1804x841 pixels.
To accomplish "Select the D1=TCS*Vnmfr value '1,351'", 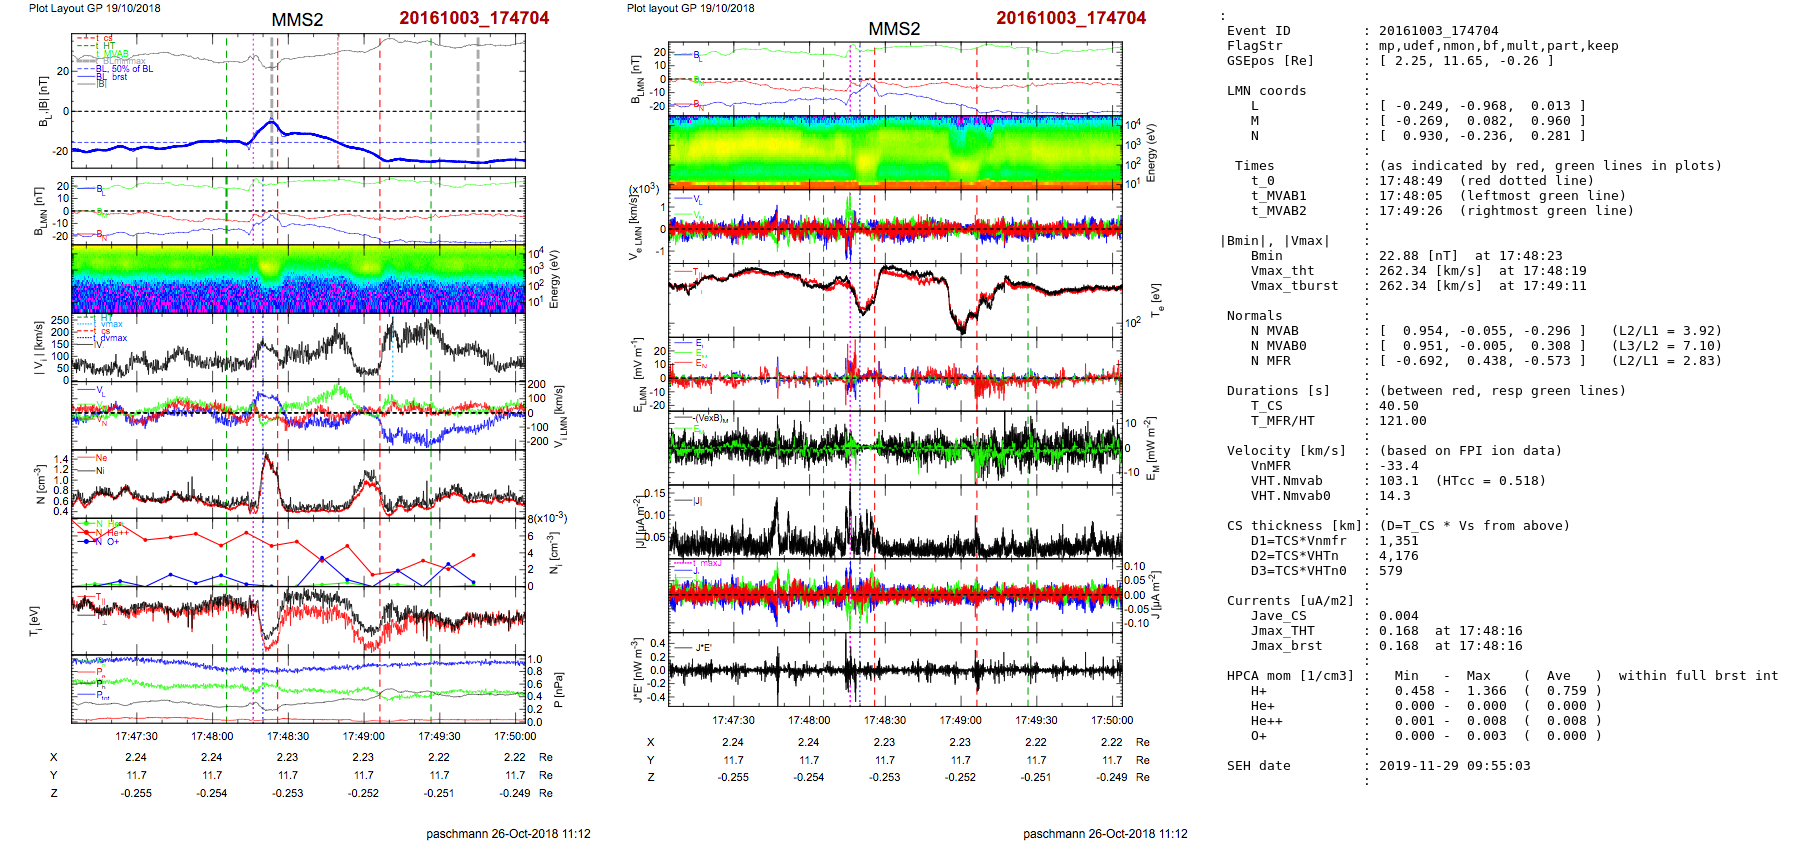I will 1398,541.
